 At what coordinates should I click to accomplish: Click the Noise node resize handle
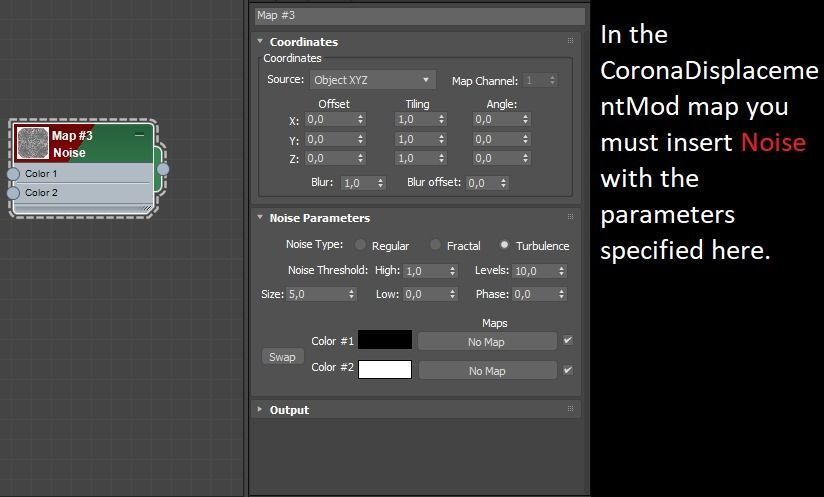point(148,209)
